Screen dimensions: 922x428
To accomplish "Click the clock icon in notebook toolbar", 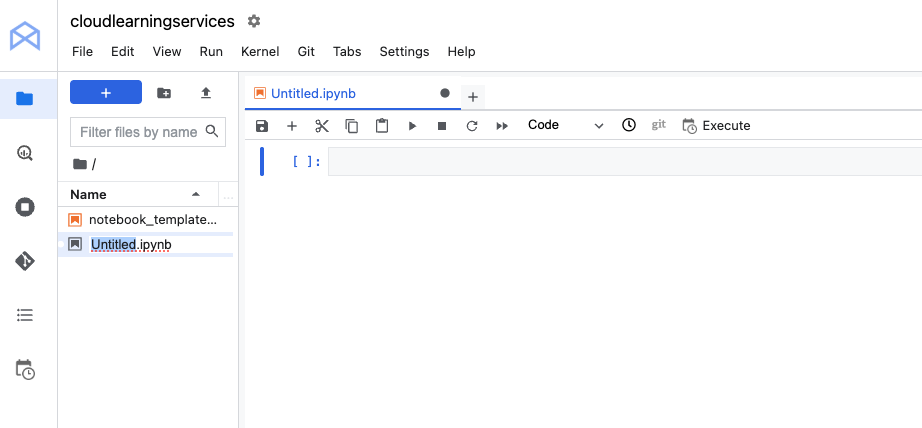I will click(x=629, y=125).
